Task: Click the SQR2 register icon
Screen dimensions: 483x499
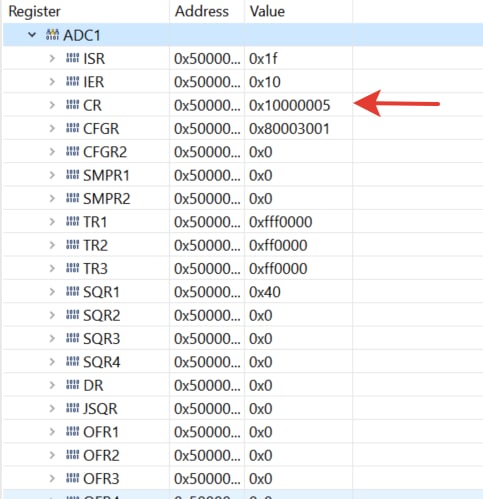Action: coord(72,315)
